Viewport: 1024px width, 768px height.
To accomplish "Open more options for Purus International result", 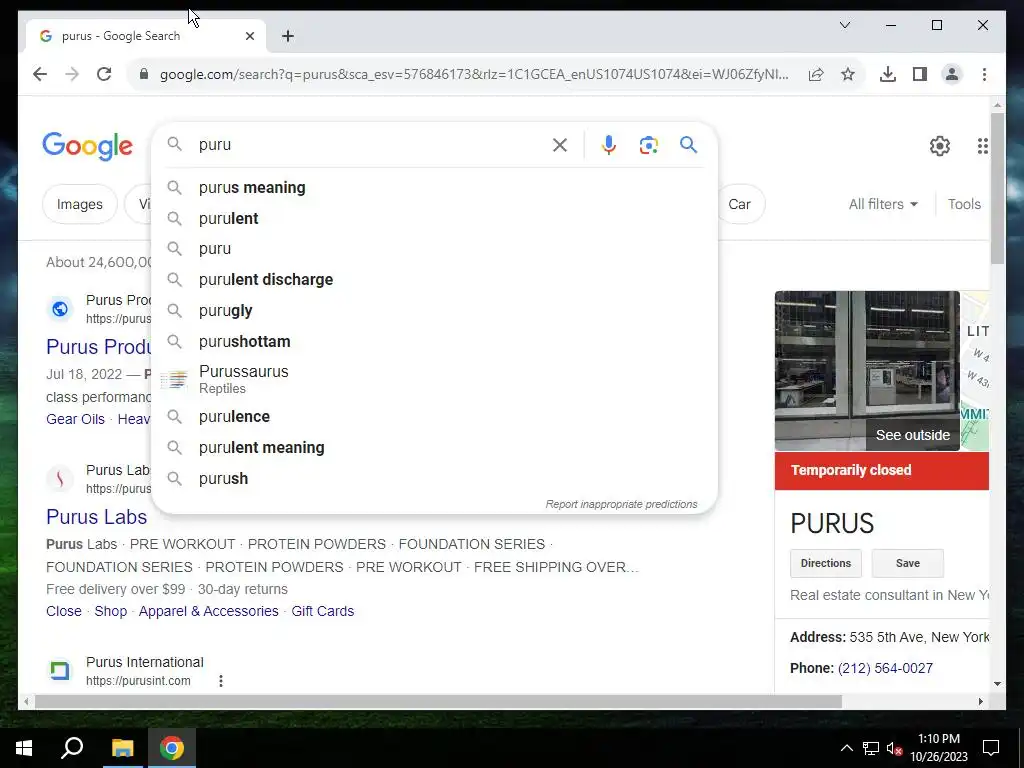I will [221, 681].
